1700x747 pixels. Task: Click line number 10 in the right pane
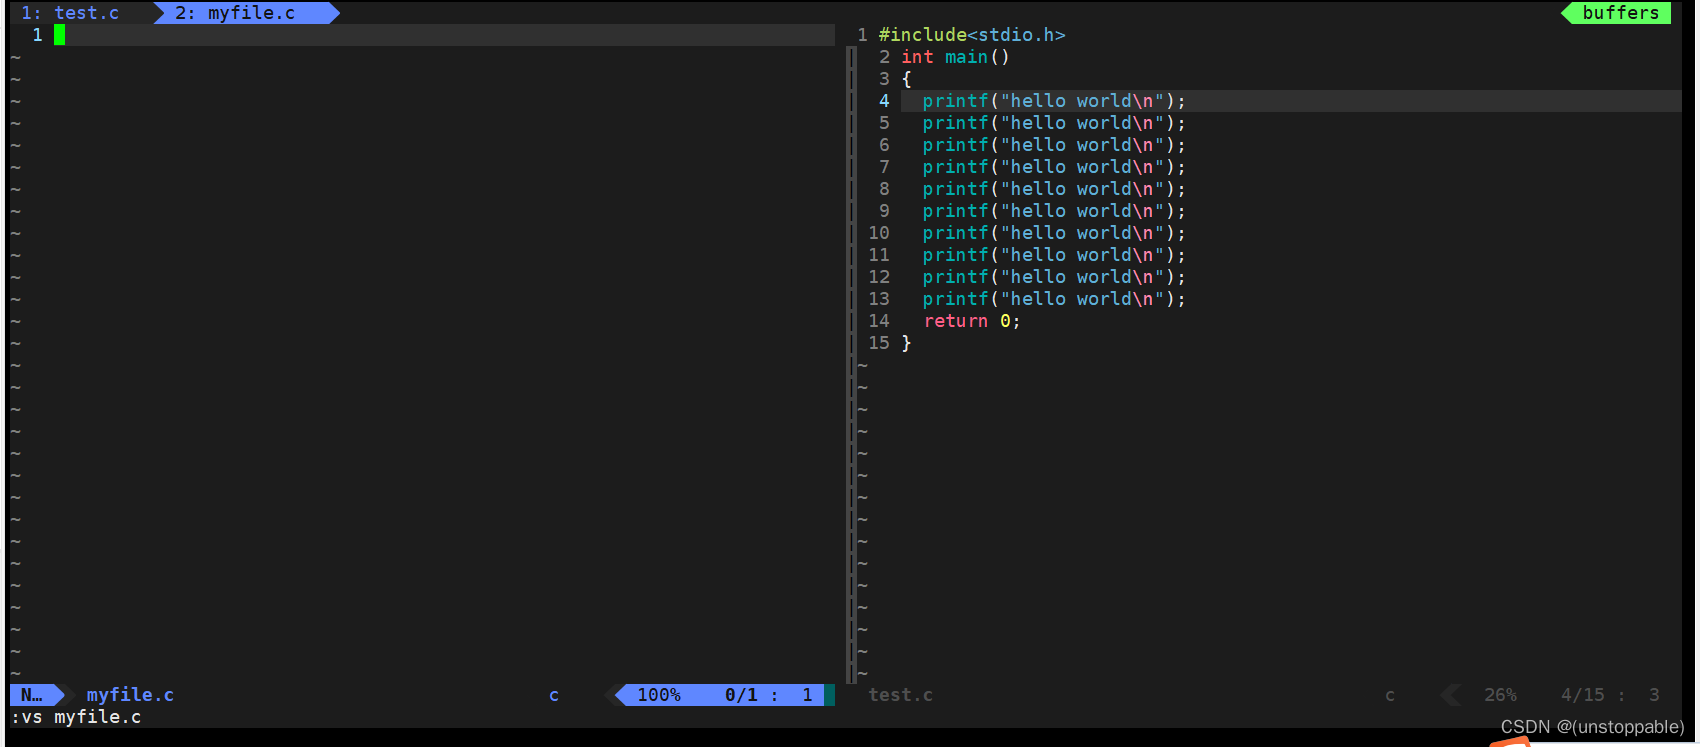[x=879, y=233]
